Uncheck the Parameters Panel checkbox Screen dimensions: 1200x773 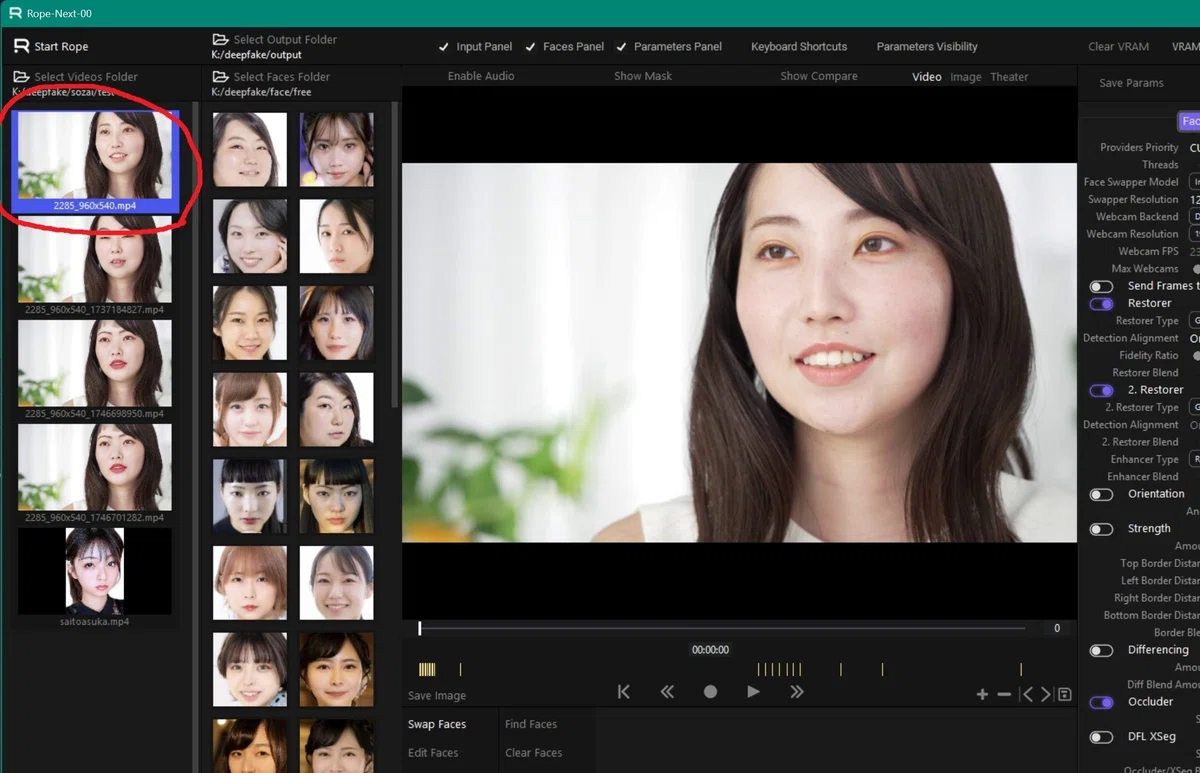point(622,47)
